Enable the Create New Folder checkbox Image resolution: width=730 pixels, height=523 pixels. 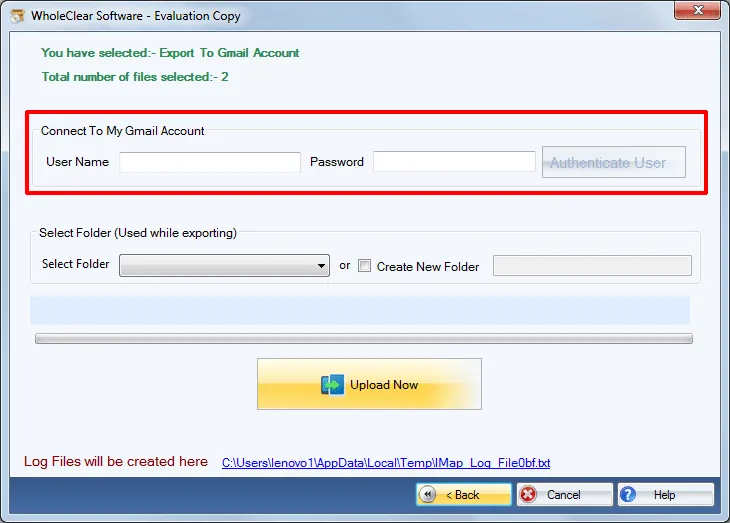[x=364, y=266]
